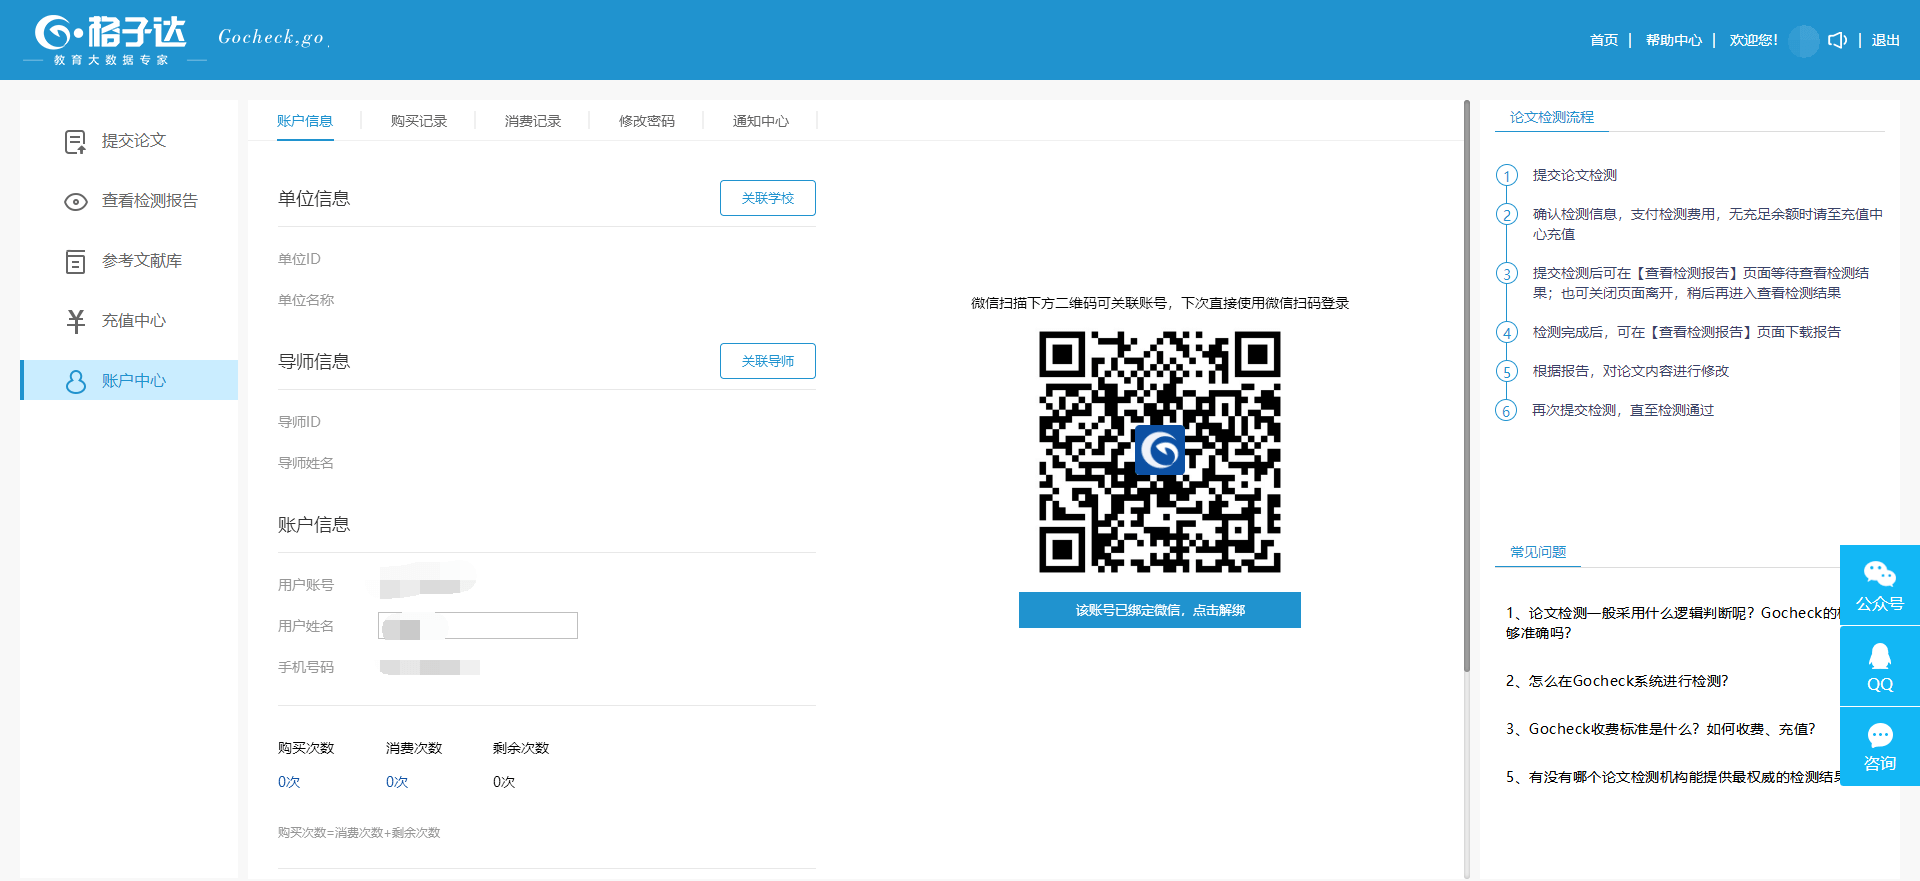Go to 首页 in the header
The height and width of the screenshot is (881, 1920).
tap(1604, 40)
